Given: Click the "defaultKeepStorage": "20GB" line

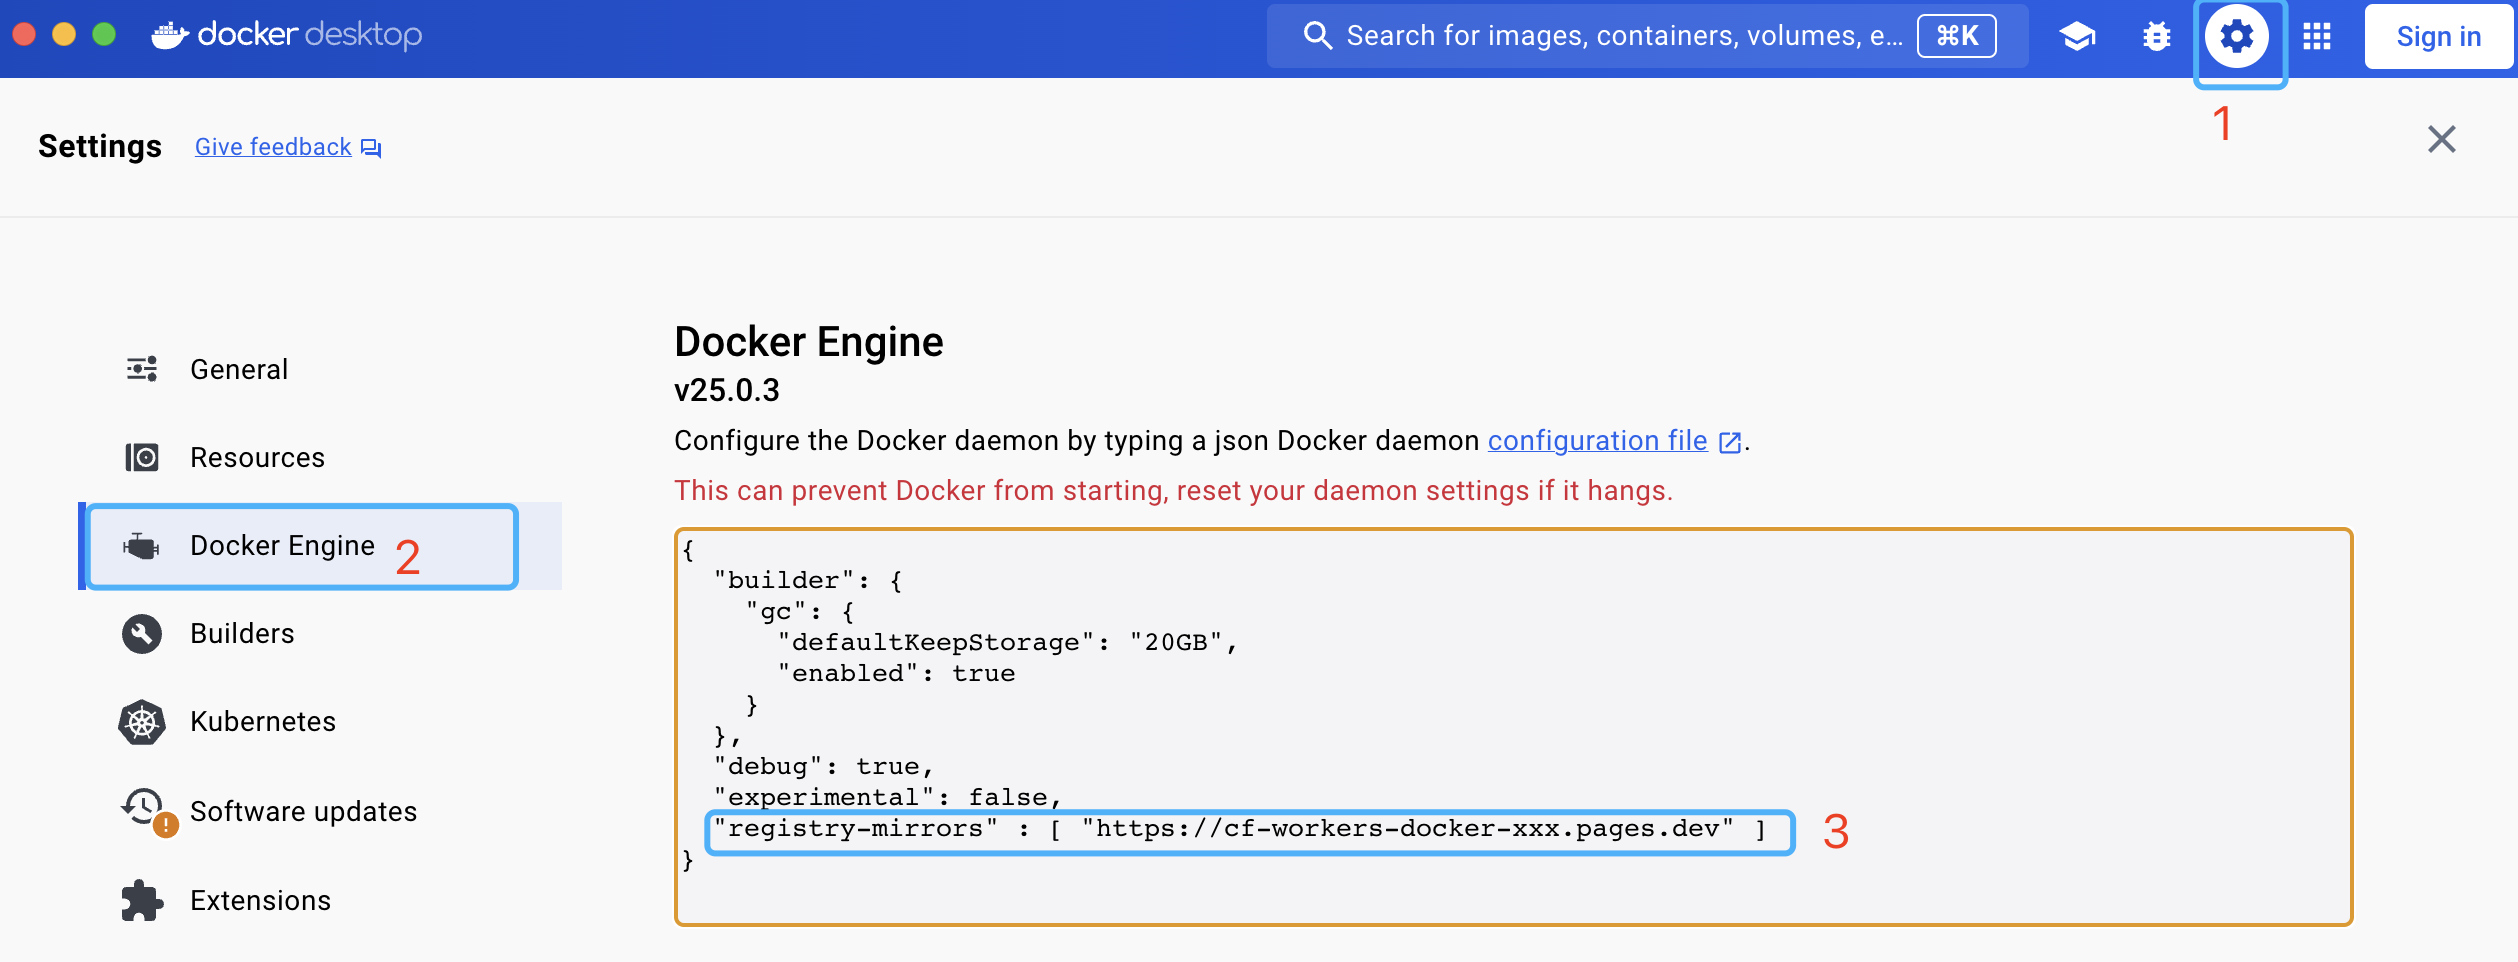Looking at the screenshot, I should click(x=1008, y=643).
